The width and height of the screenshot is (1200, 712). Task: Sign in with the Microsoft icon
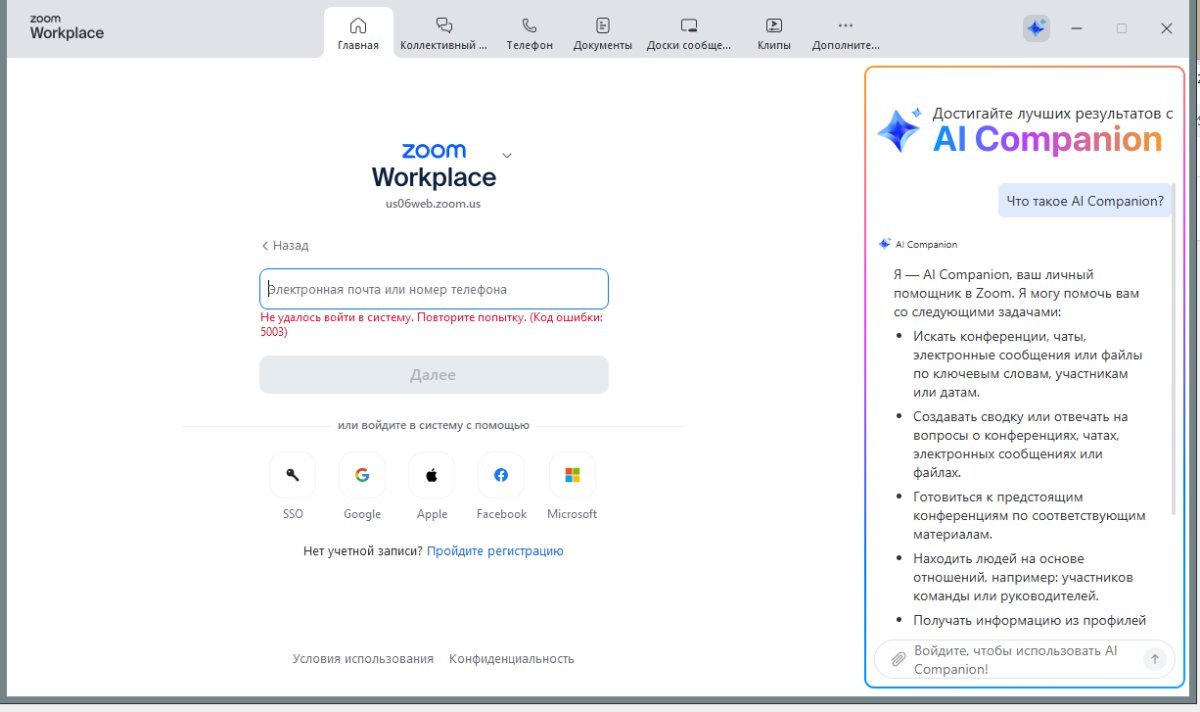point(572,475)
